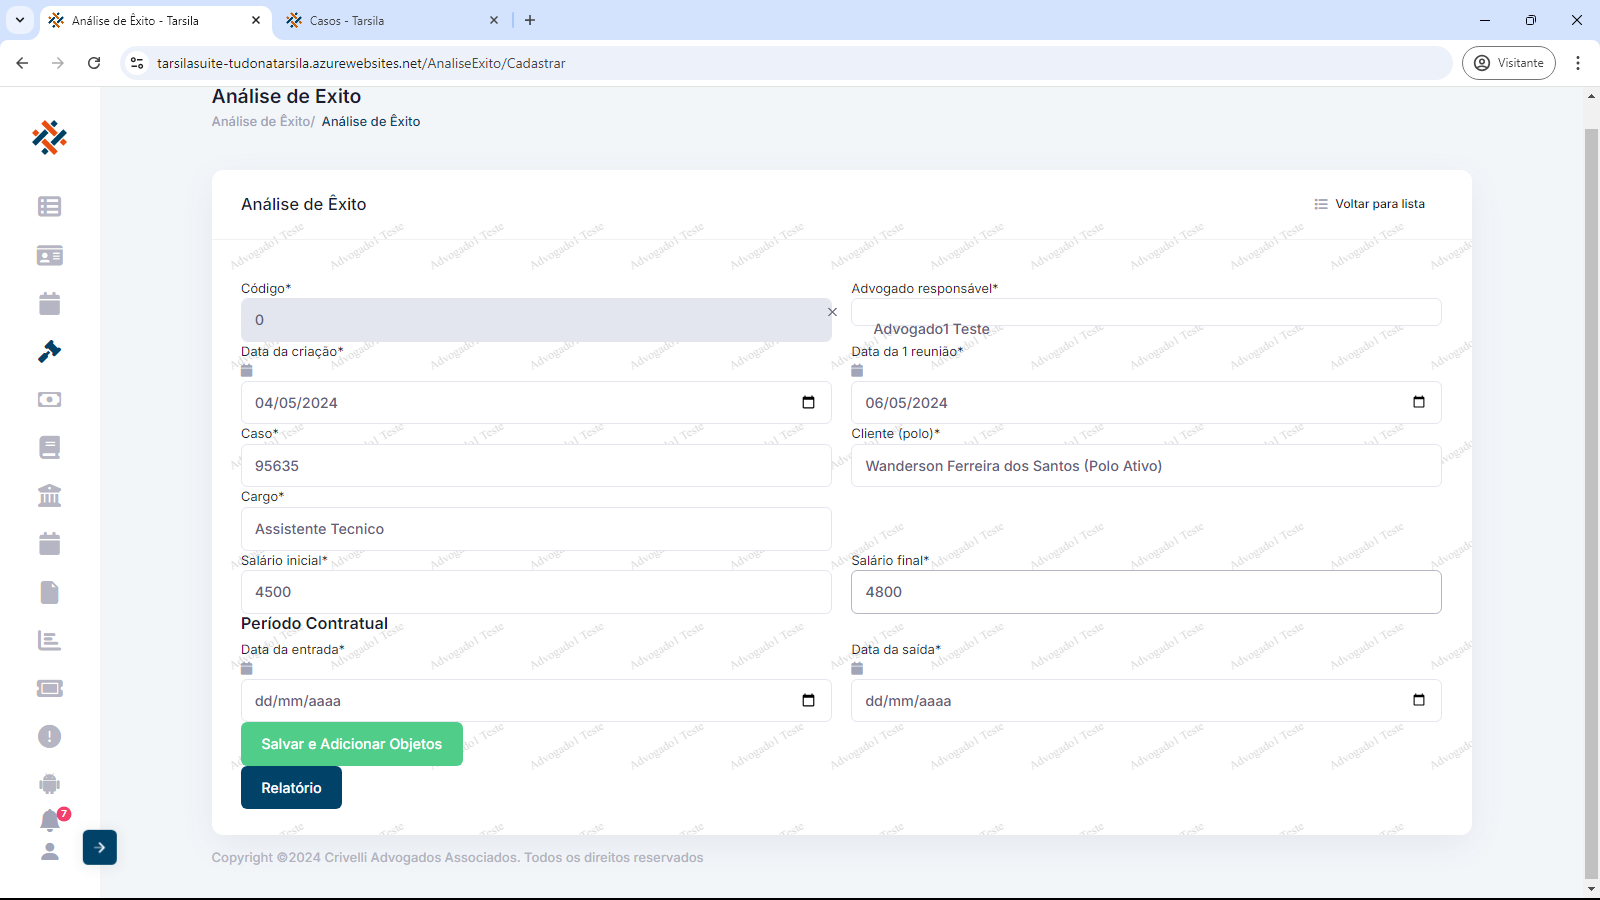
Task: Open notifications bell with 7 badge
Action: [50, 820]
